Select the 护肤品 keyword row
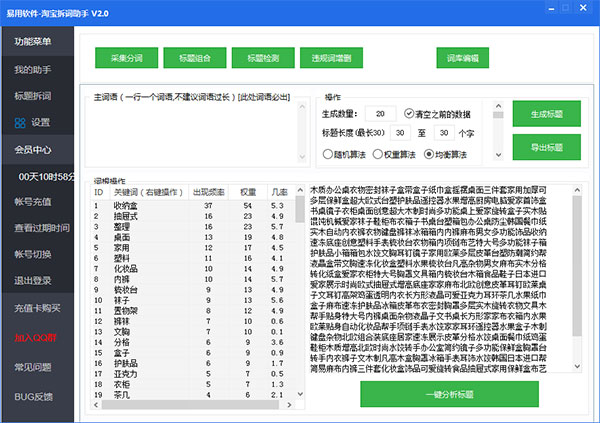The height and width of the screenshot is (423, 600). 193,363
